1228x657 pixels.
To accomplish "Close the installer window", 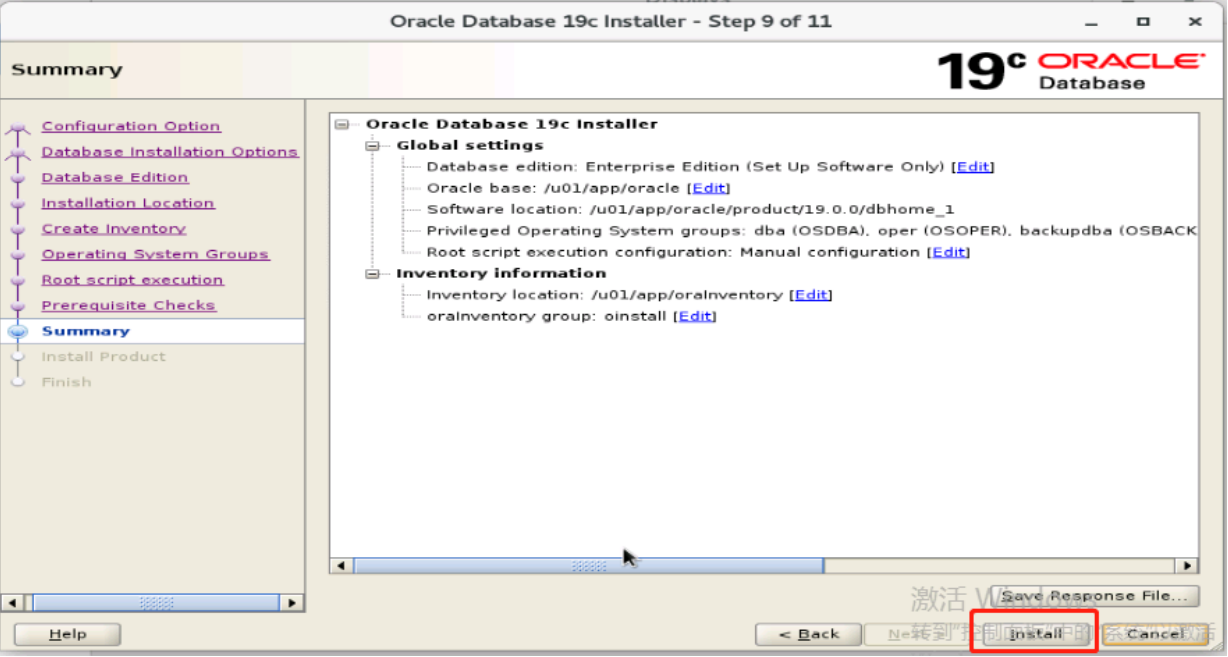I will 1195,21.
